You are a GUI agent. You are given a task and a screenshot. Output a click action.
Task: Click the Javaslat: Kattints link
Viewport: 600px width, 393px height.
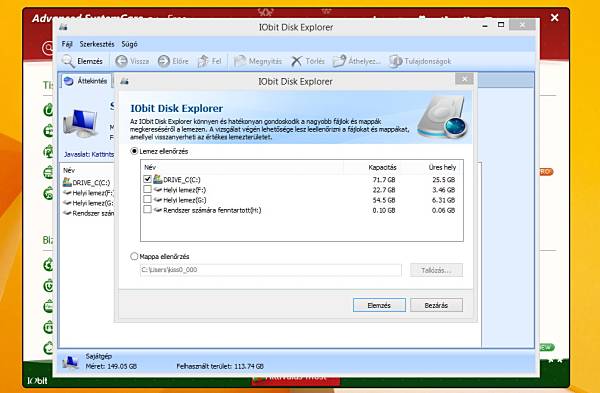(89, 155)
